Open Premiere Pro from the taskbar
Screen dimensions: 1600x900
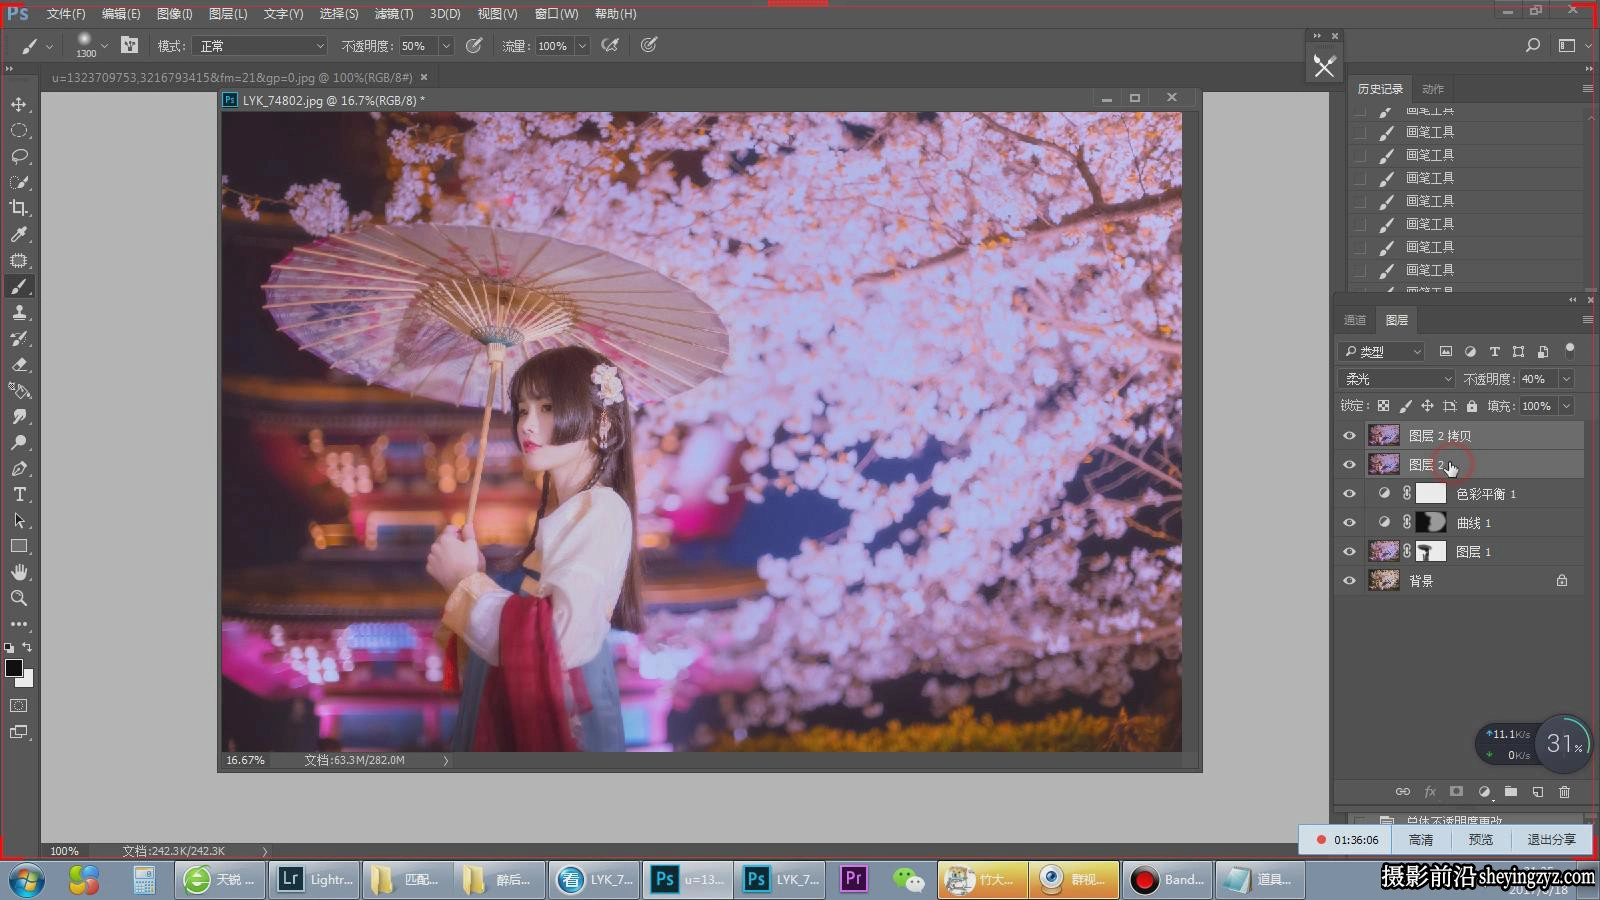[853, 880]
